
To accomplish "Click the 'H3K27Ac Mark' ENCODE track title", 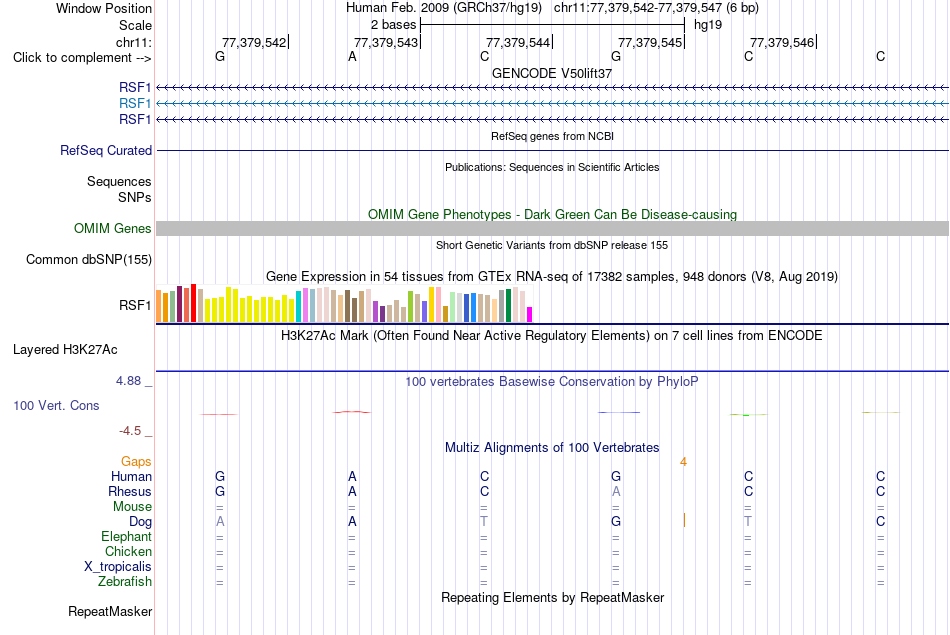I will 552,336.
